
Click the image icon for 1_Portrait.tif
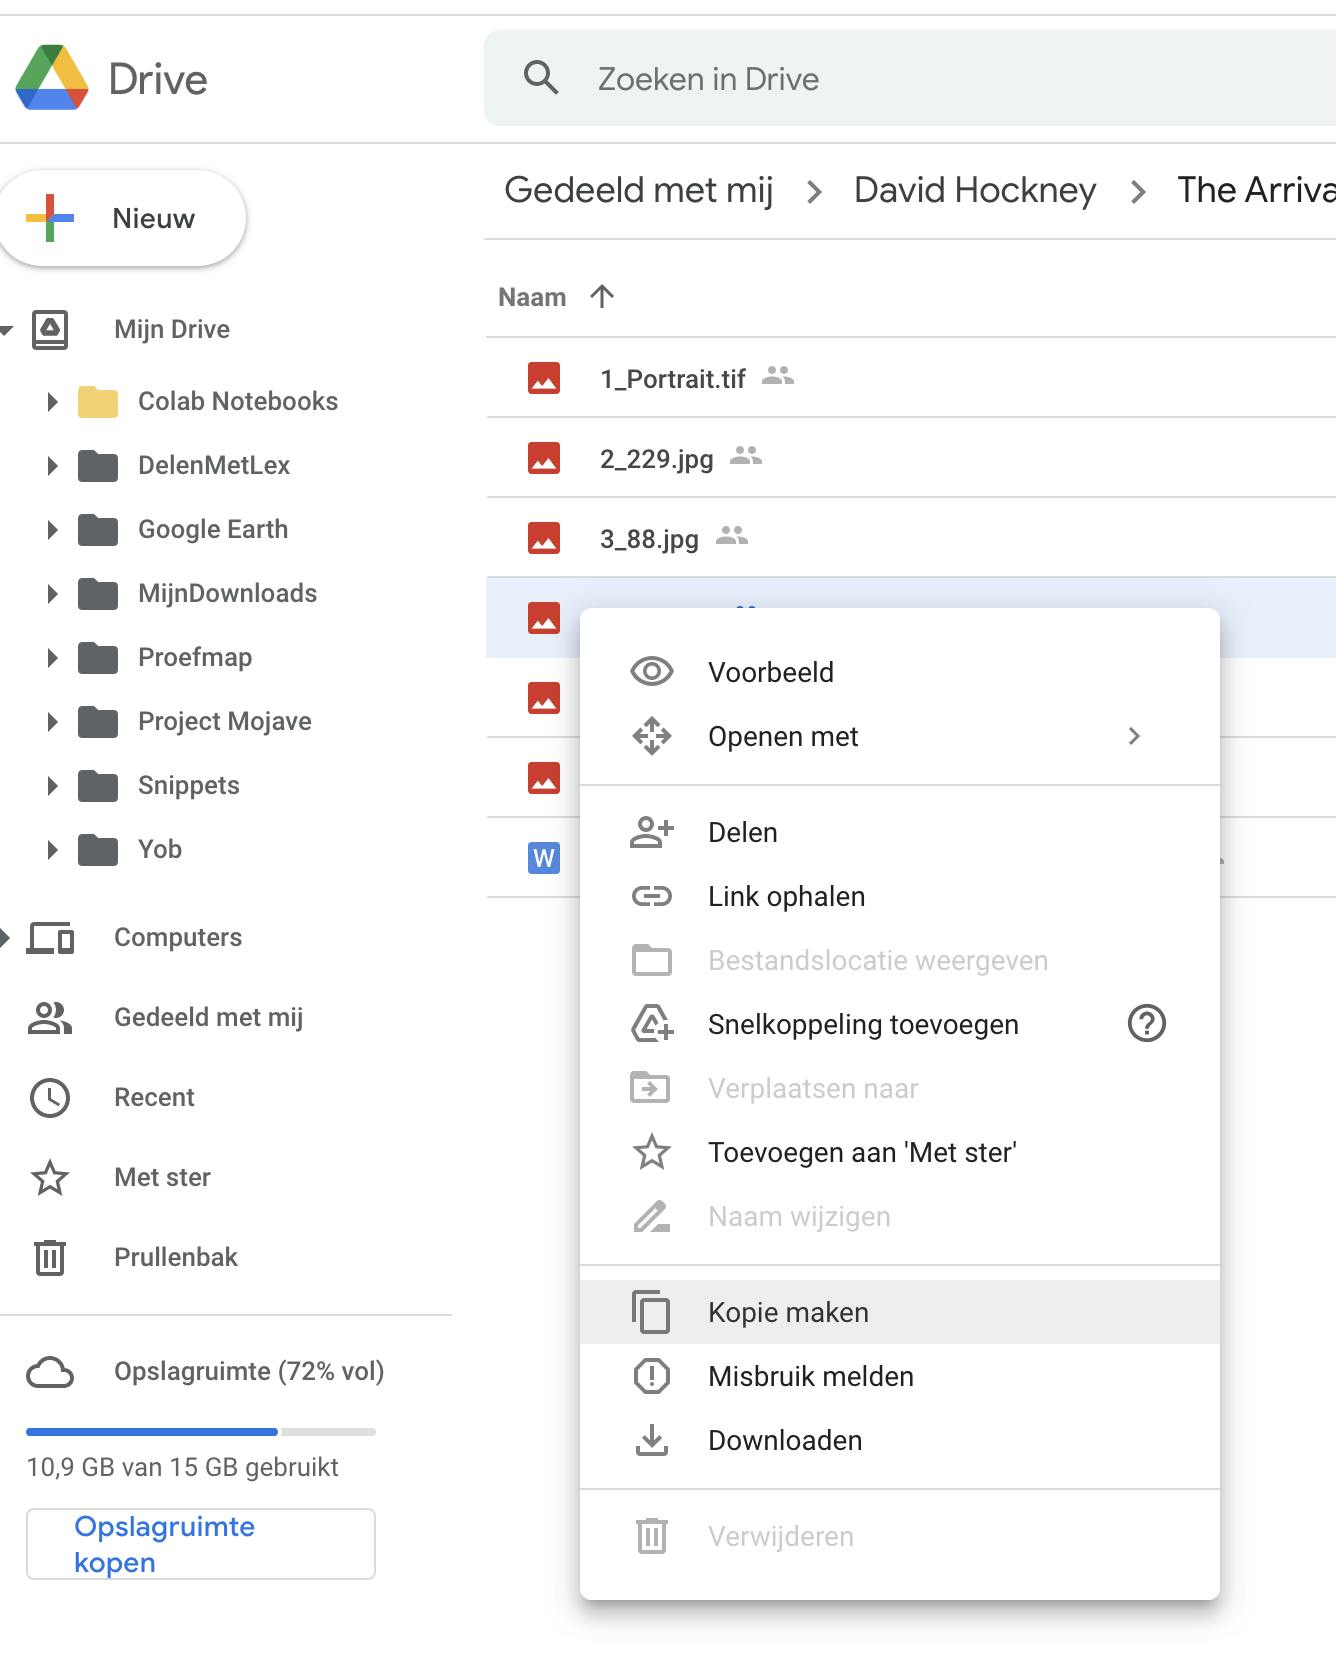544,378
